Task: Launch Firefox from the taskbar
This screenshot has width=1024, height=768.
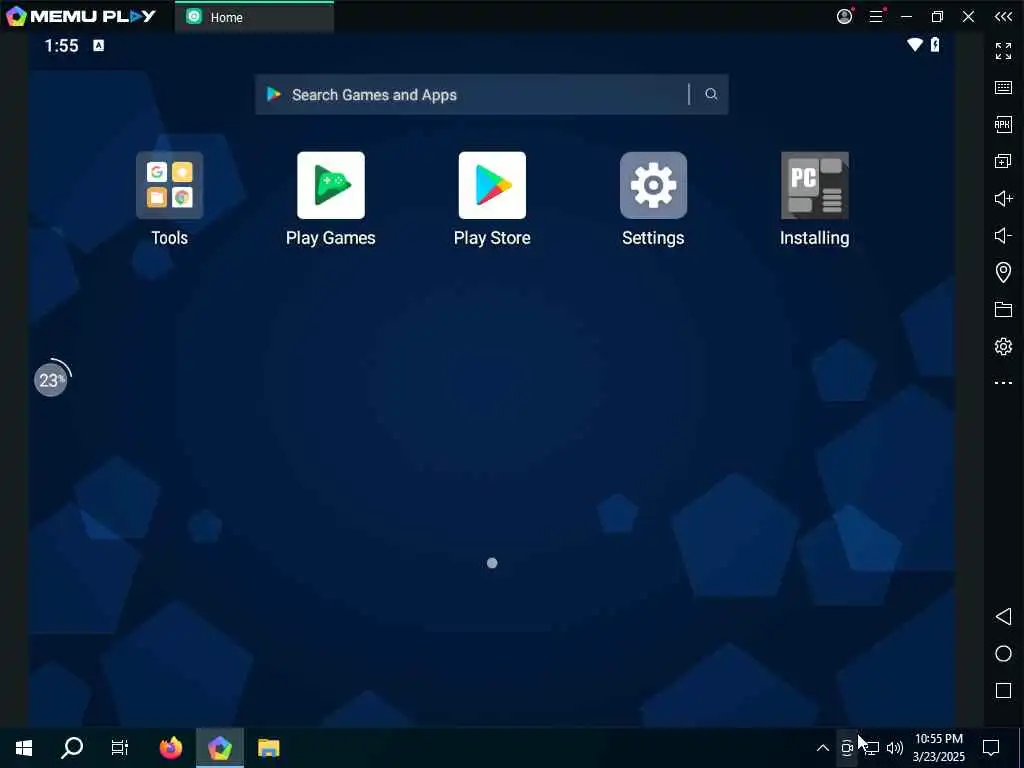Action: tap(171, 748)
